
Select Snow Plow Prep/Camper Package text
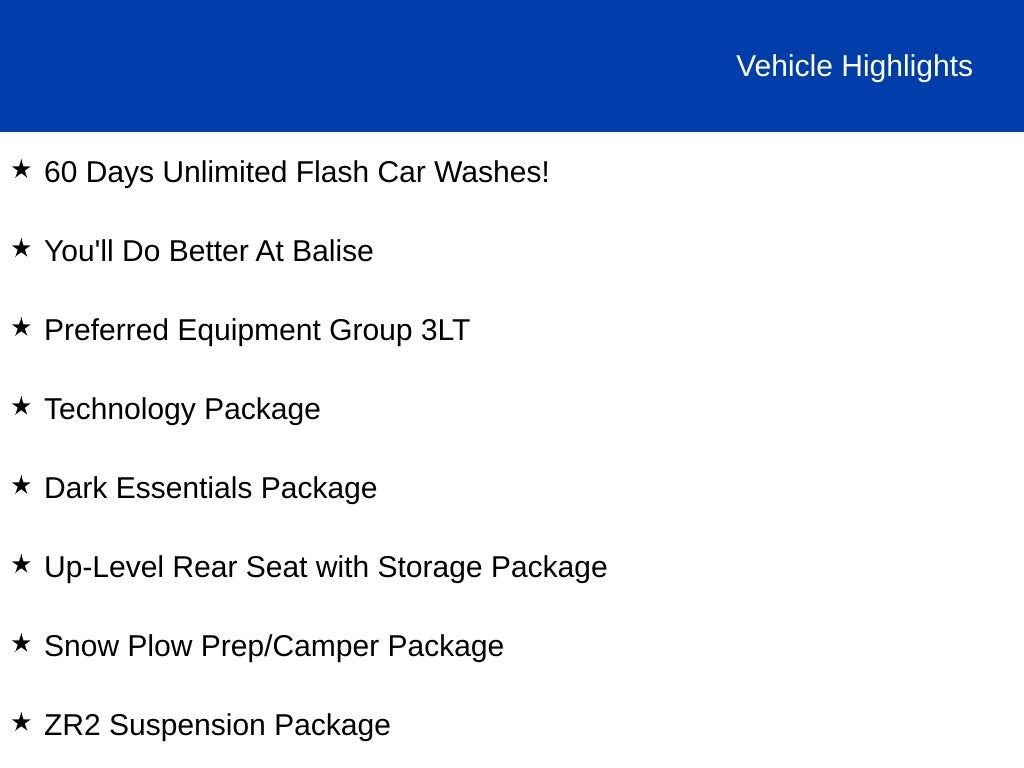(x=273, y=646)
